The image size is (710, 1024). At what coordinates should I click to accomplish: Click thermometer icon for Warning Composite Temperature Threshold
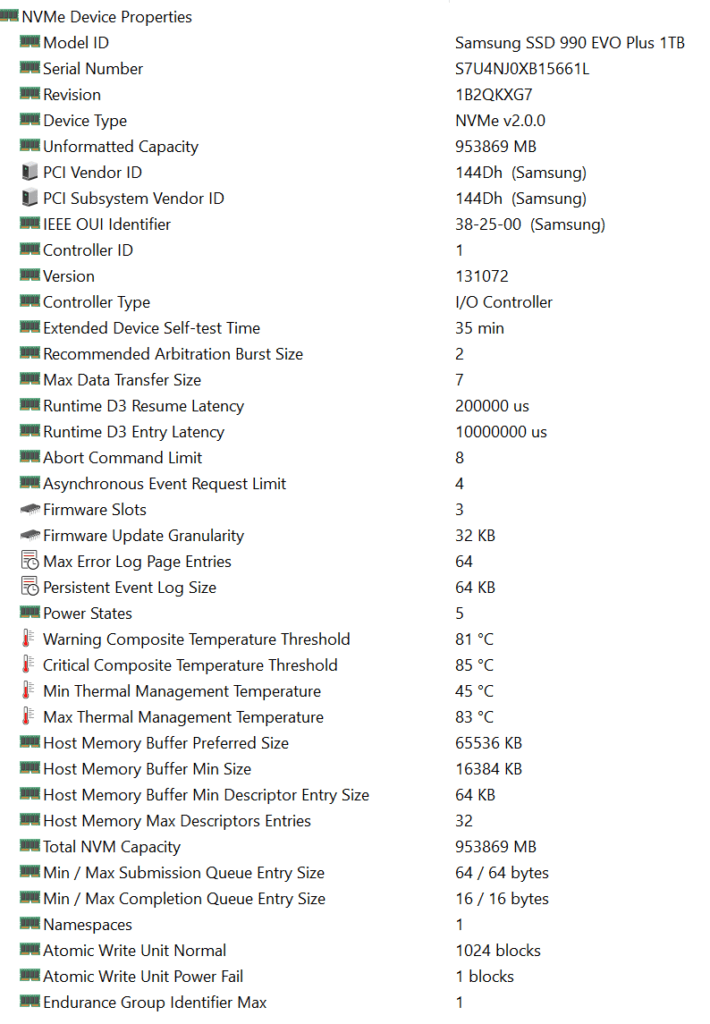tap(29, 639)
